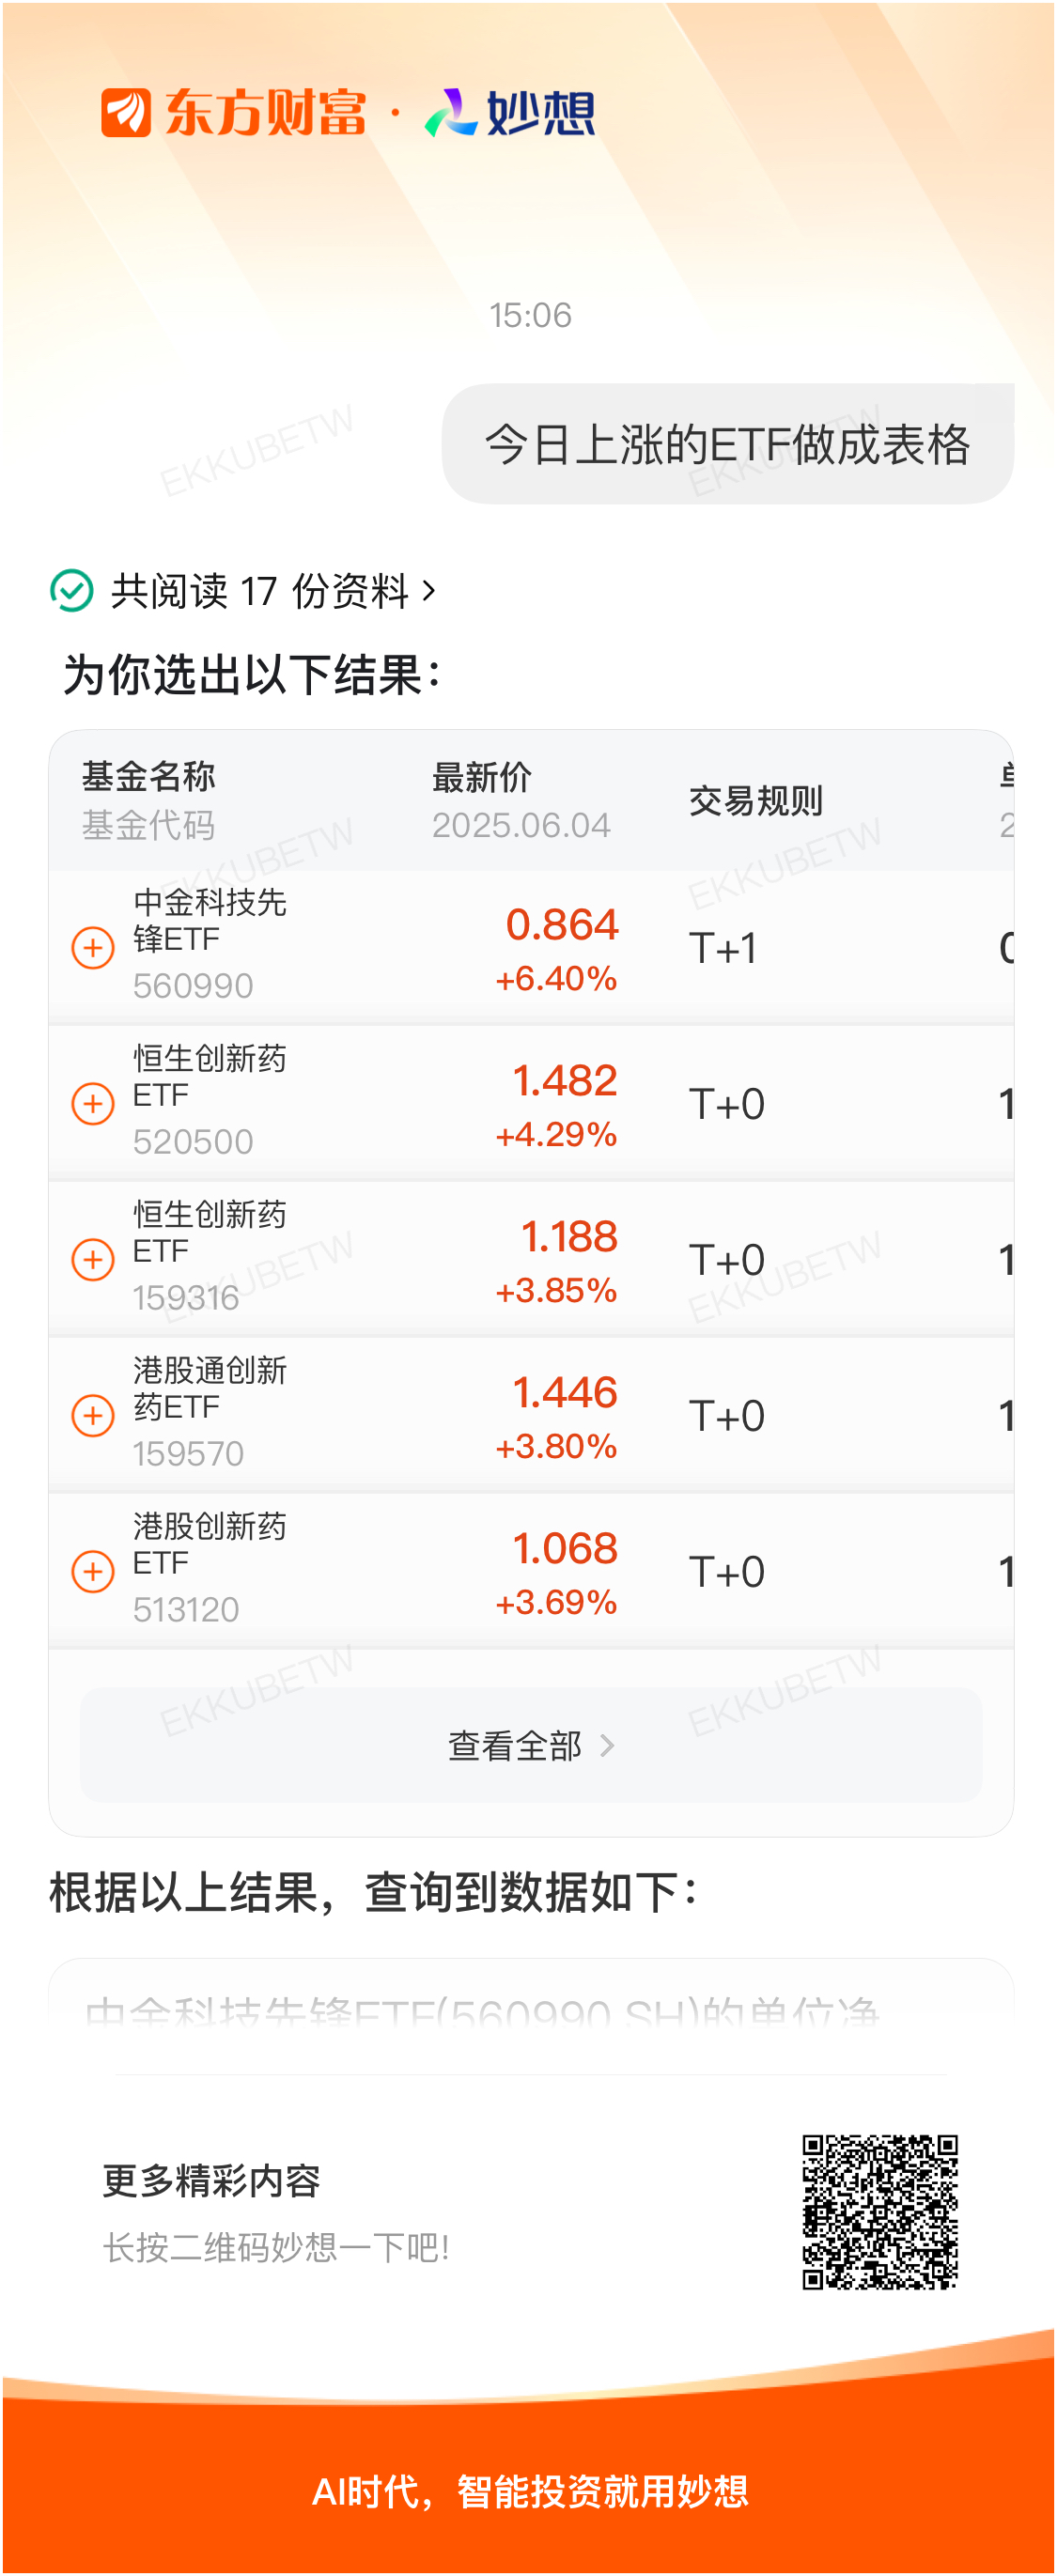The image size is (1057, 2576).
Task: Click the 基金名称 column header
Action: (x=149, y=776)
